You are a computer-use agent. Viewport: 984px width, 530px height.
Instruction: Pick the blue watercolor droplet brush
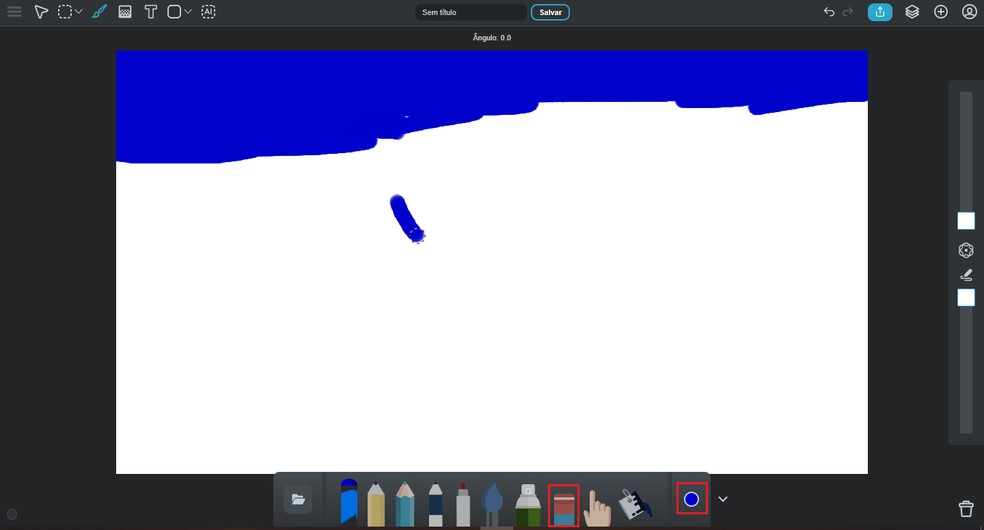click(x=494, y=504)
